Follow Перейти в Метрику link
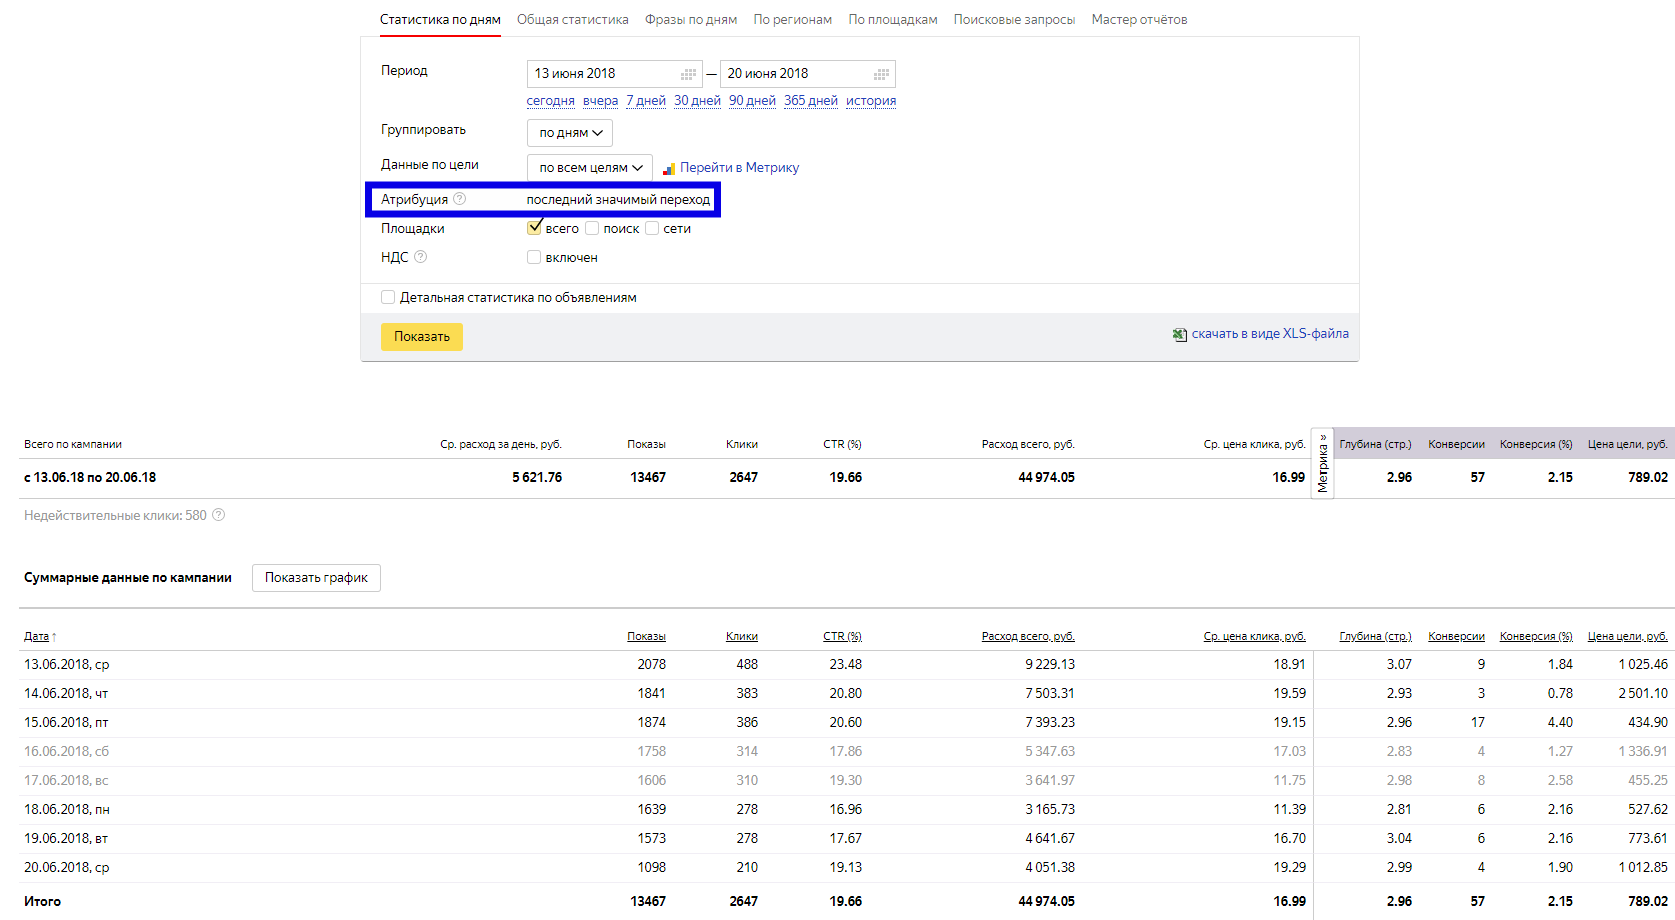The width and height of the screenshot is (1675, 920). pos(740,168)
